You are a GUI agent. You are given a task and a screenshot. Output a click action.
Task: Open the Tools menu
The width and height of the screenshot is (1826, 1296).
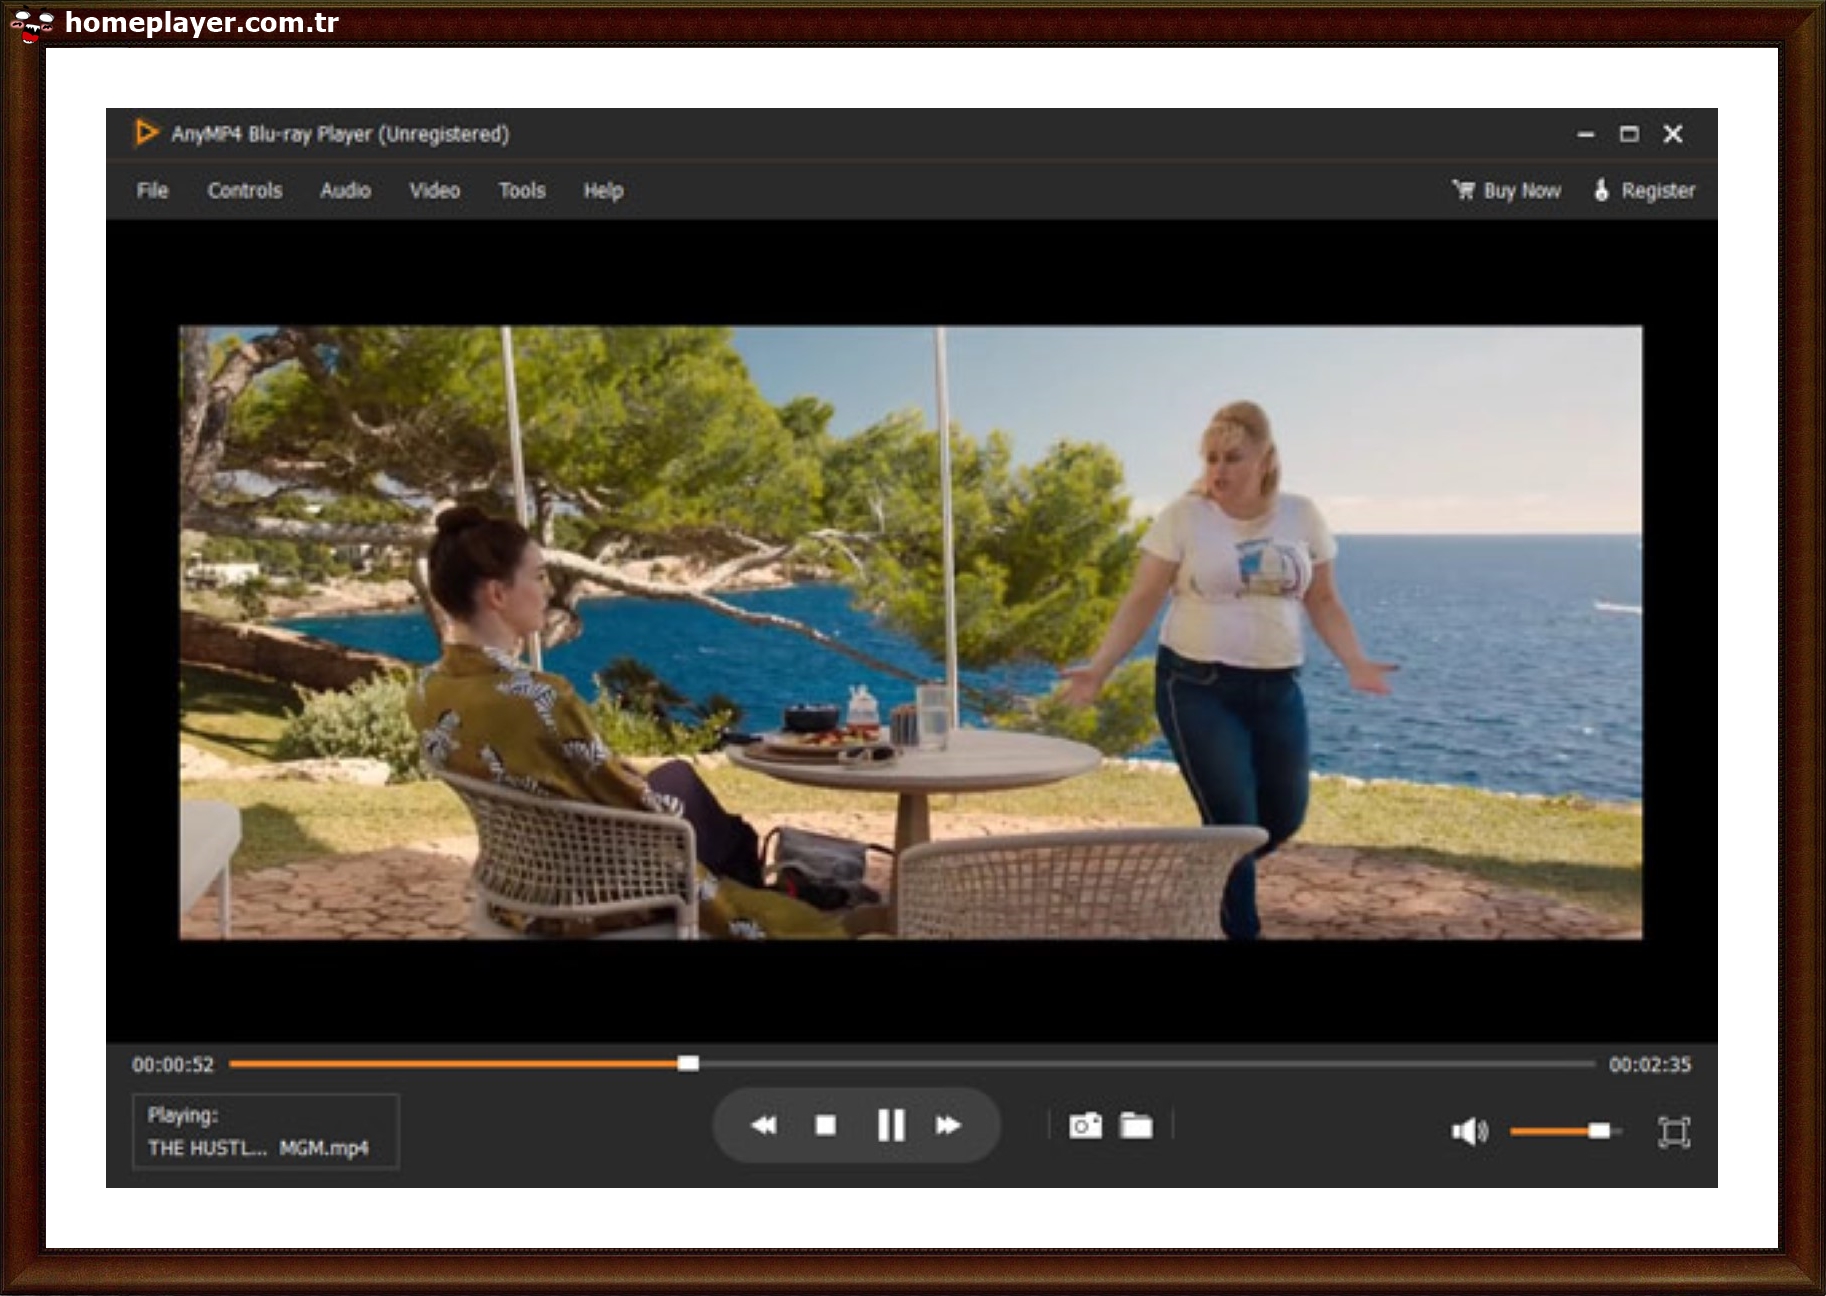click(x=522, y=191)
